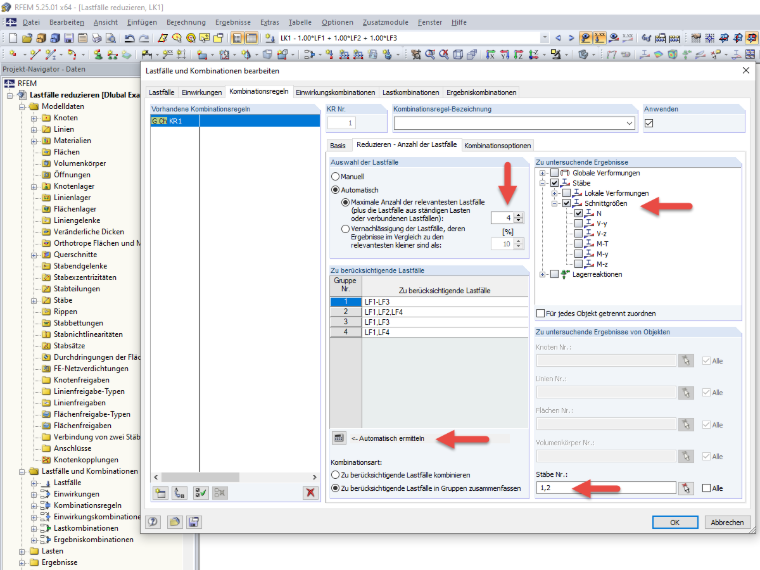Click the zoom magnifier with plus icon
Screen dimensions: 760x570
pos(429,54)
